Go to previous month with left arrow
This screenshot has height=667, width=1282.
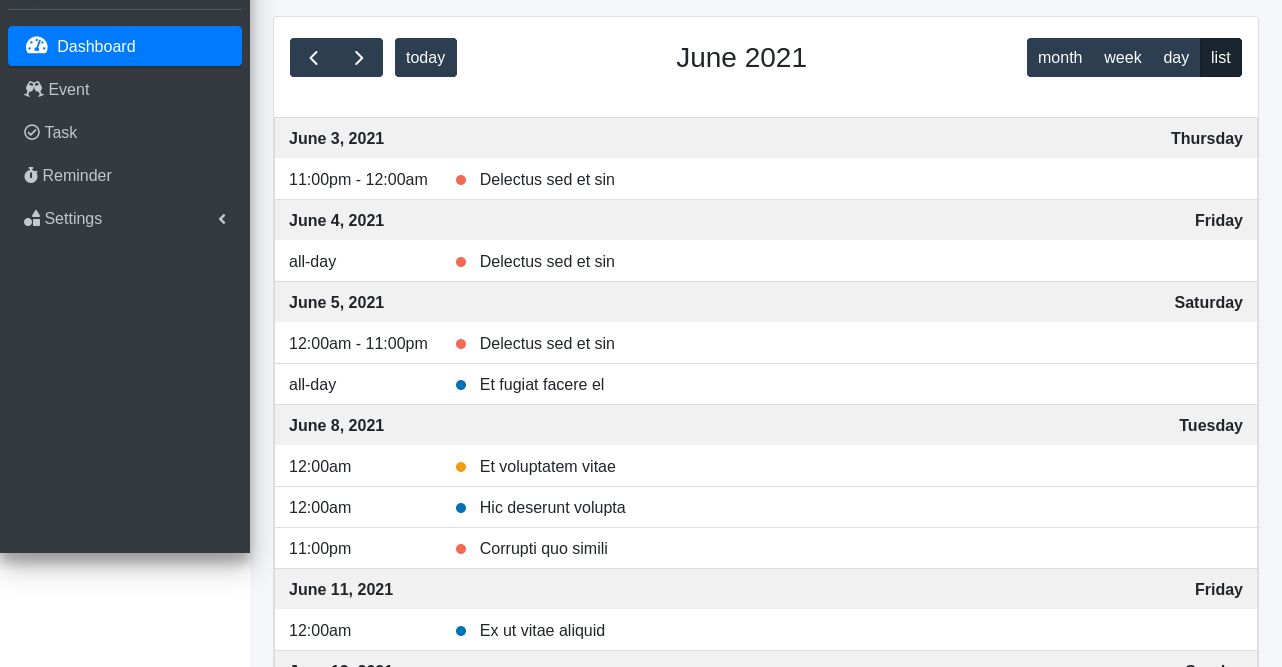pos(313,57)
